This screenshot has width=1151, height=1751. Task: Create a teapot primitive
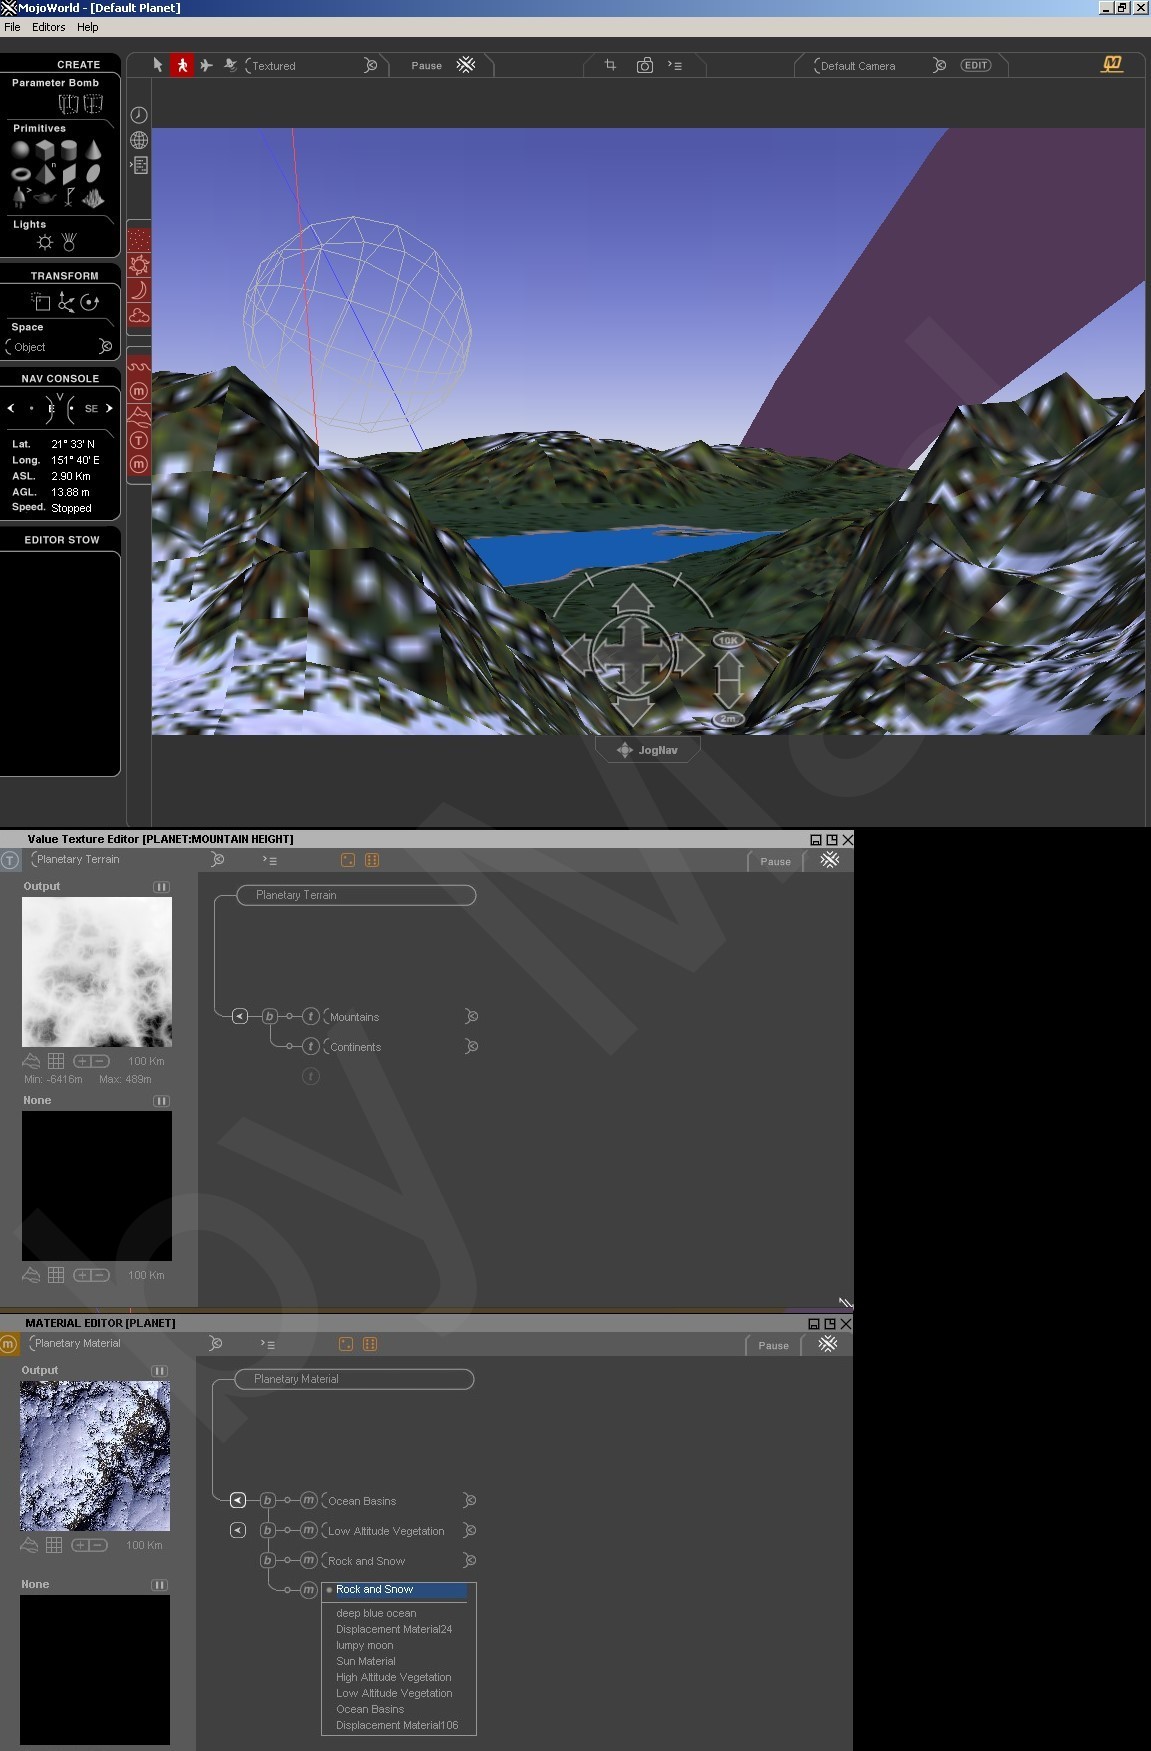pyautogui.click(x=45, y=198)
